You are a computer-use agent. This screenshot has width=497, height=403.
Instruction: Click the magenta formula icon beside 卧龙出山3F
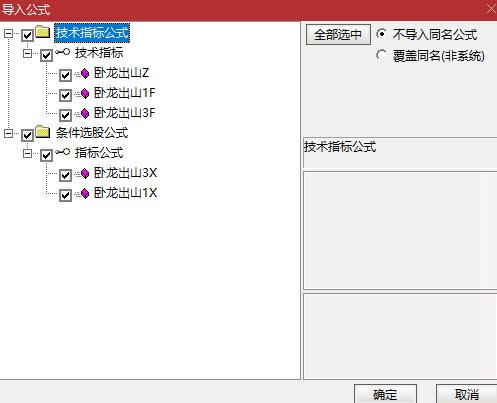tap(85, 114)
